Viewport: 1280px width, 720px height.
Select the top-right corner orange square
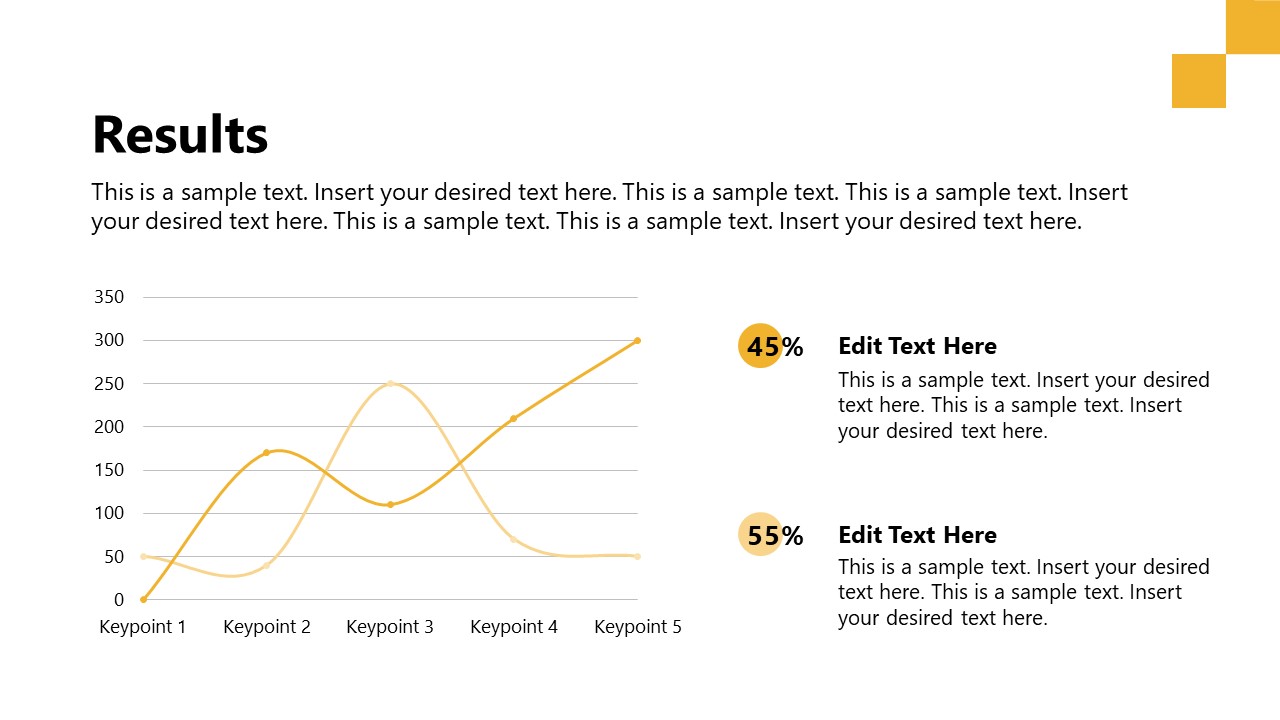1253,27
